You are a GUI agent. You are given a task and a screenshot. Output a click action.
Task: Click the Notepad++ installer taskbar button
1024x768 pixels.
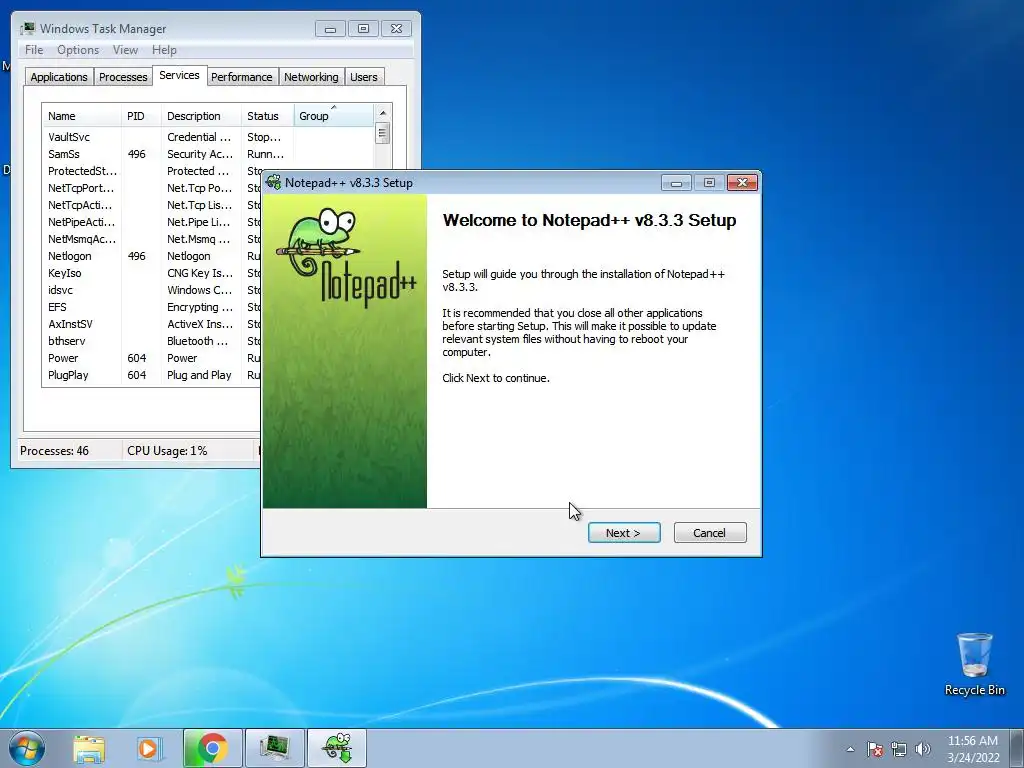(x=337, y=748)
